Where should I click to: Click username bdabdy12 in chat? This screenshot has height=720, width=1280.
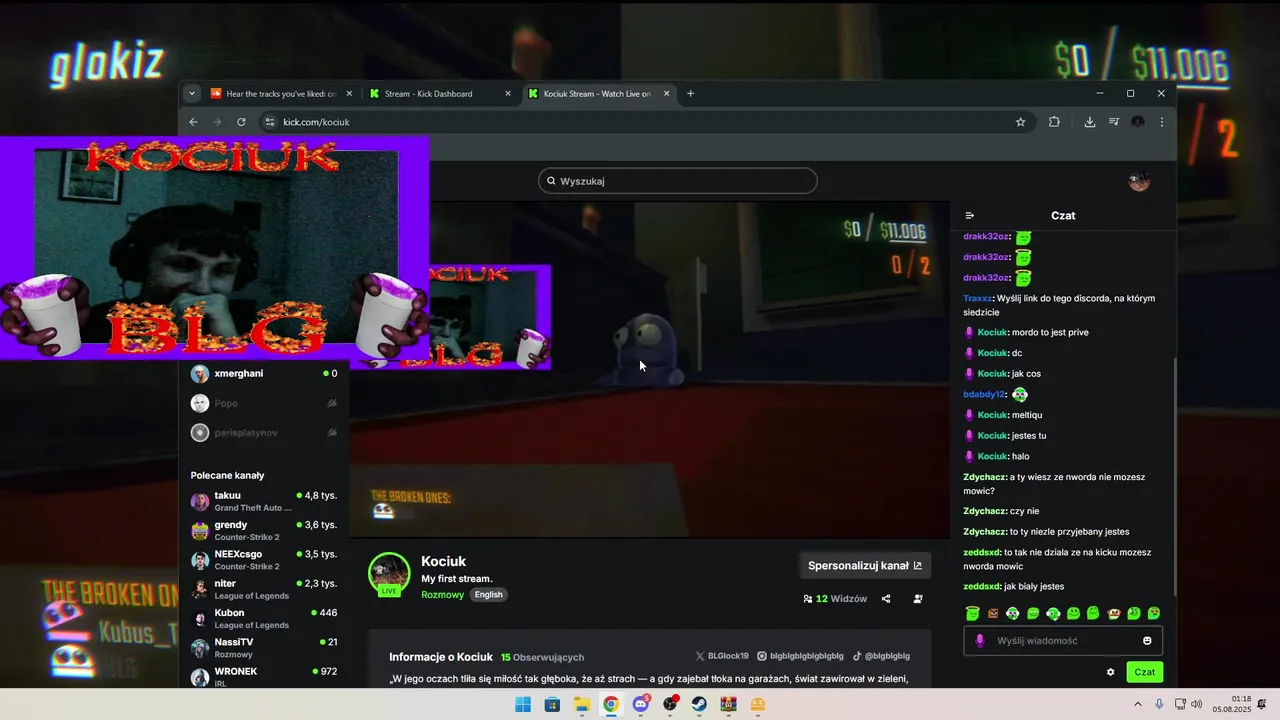(x=984, y=394)
